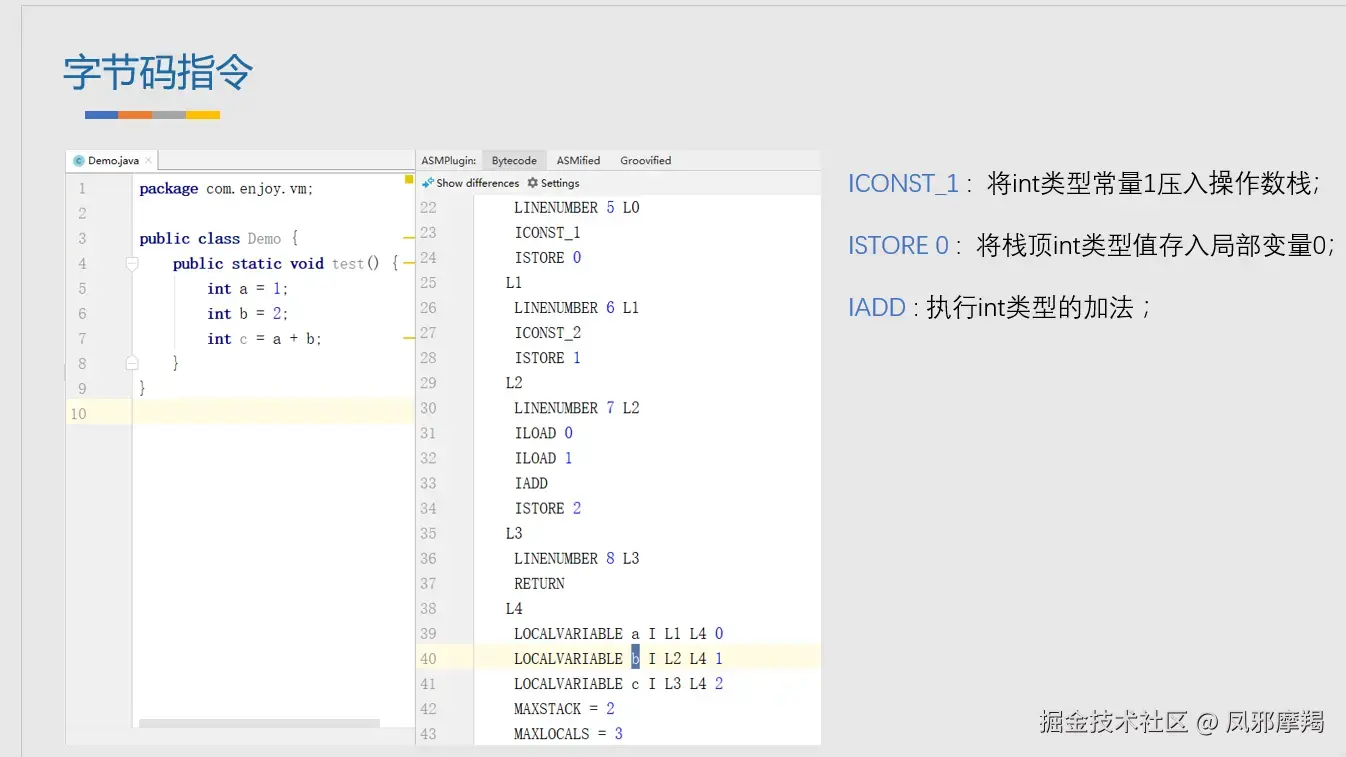1346x757 pixels.
Task: Switch to the Bytecode tab
Action: (514, 160)
